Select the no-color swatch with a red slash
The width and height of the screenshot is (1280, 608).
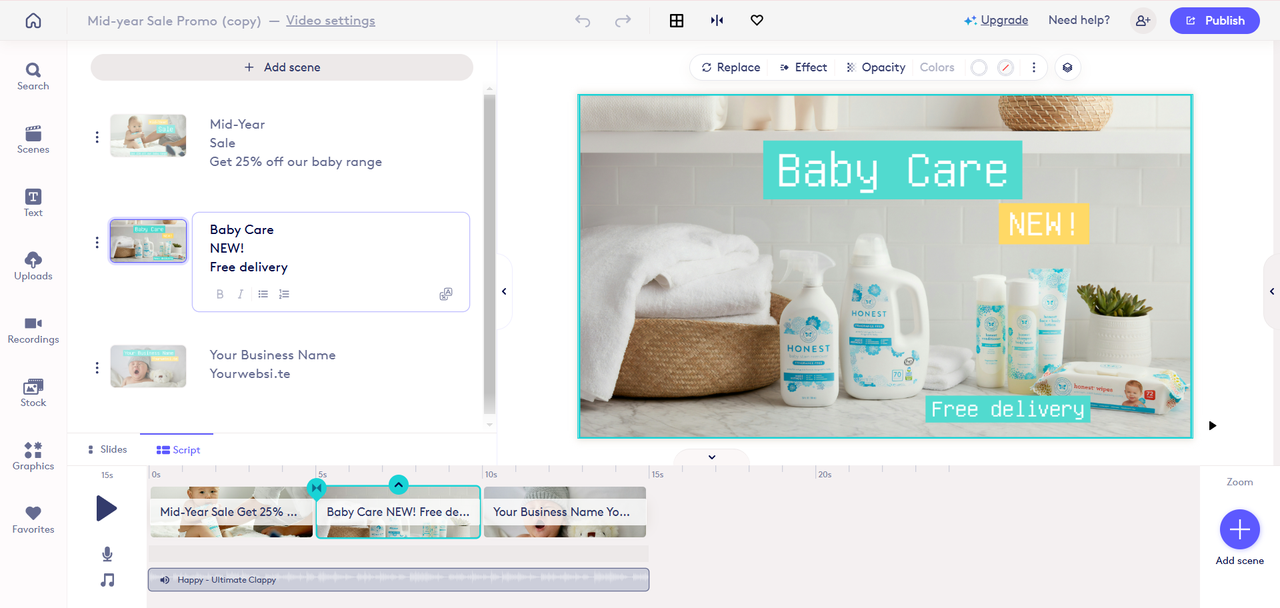click(x=1005, y=67)
